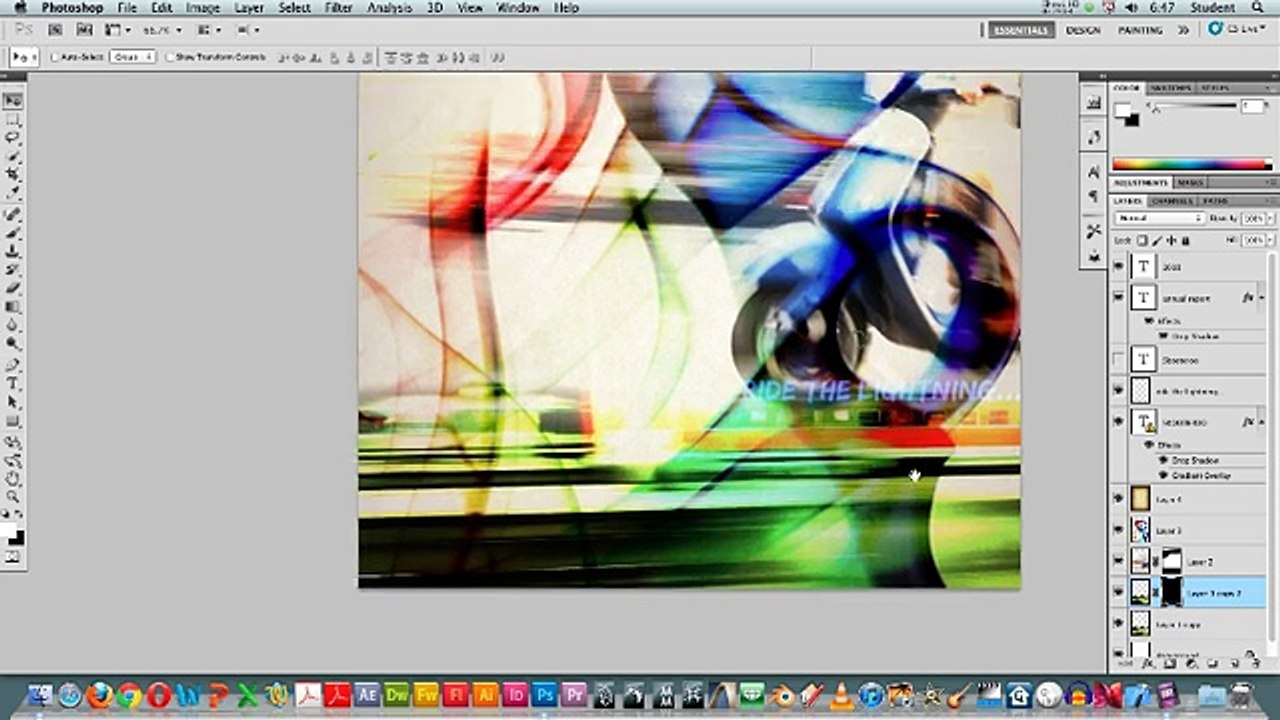Toggle lock transparent pixels
This screenshot has width=1280, height=720.
pos(1143,241)
